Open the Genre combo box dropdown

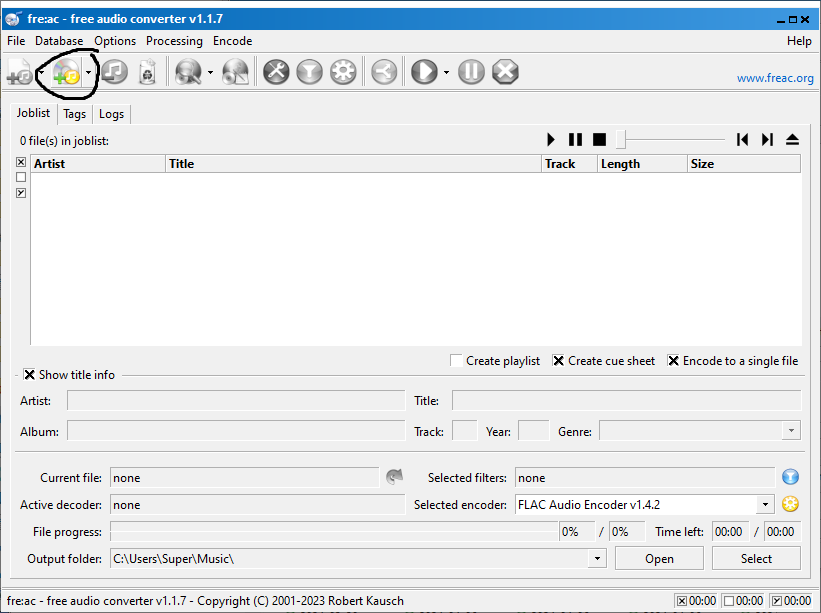pos(791,431)
